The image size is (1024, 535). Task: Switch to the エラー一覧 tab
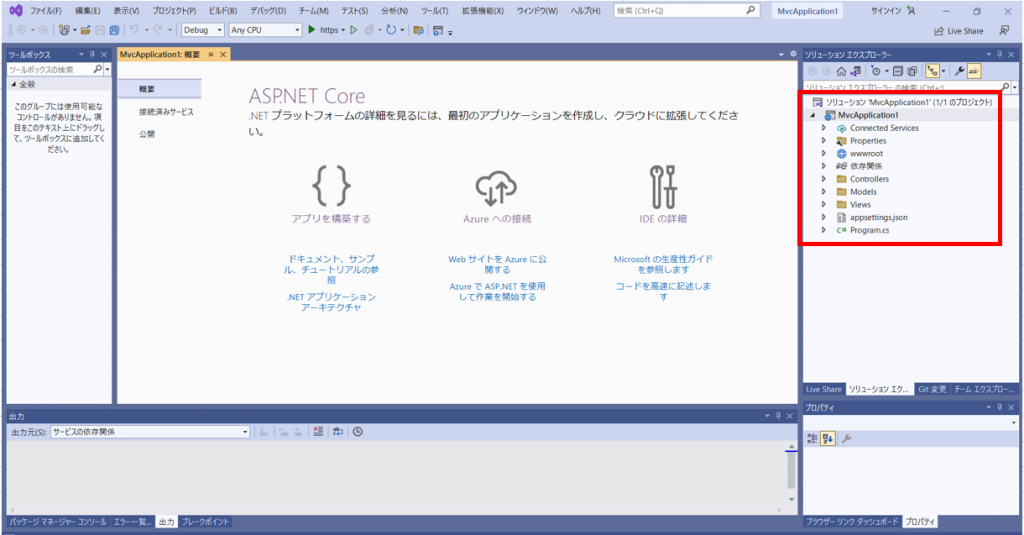click(x=133, y=522)
